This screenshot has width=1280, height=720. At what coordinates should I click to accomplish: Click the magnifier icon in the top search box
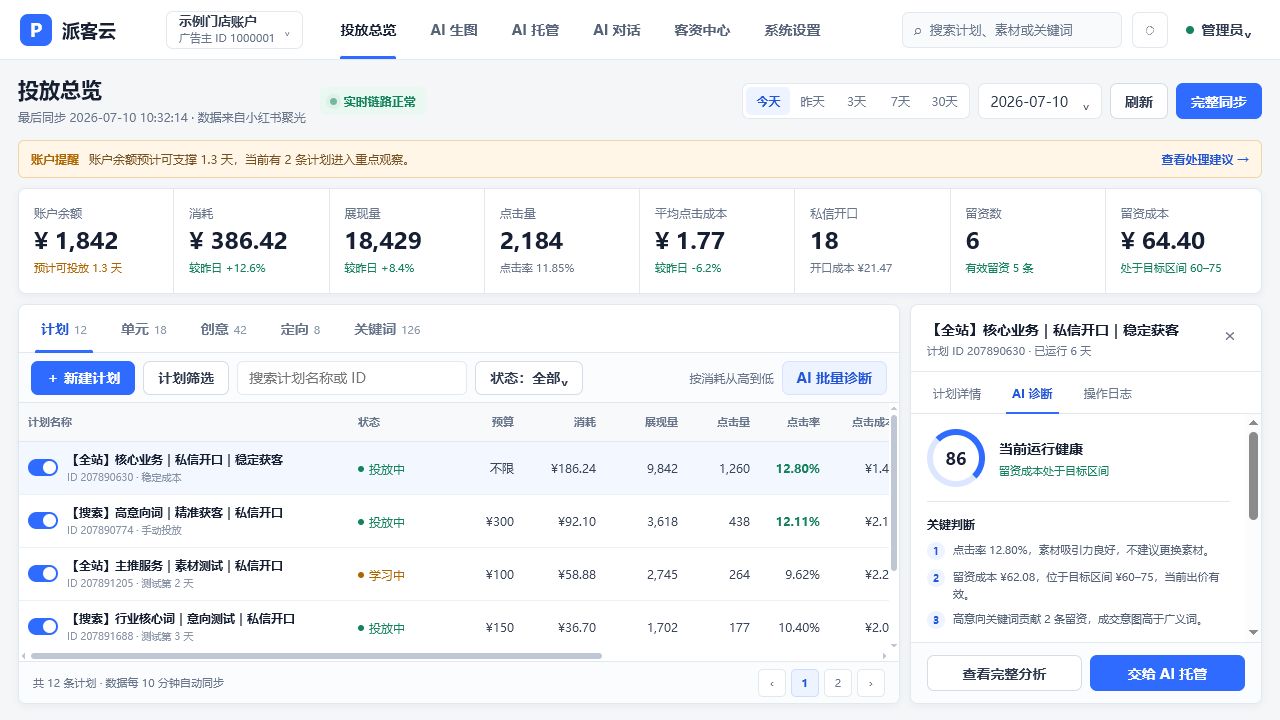pyautogui.click(x=917, y=31)
